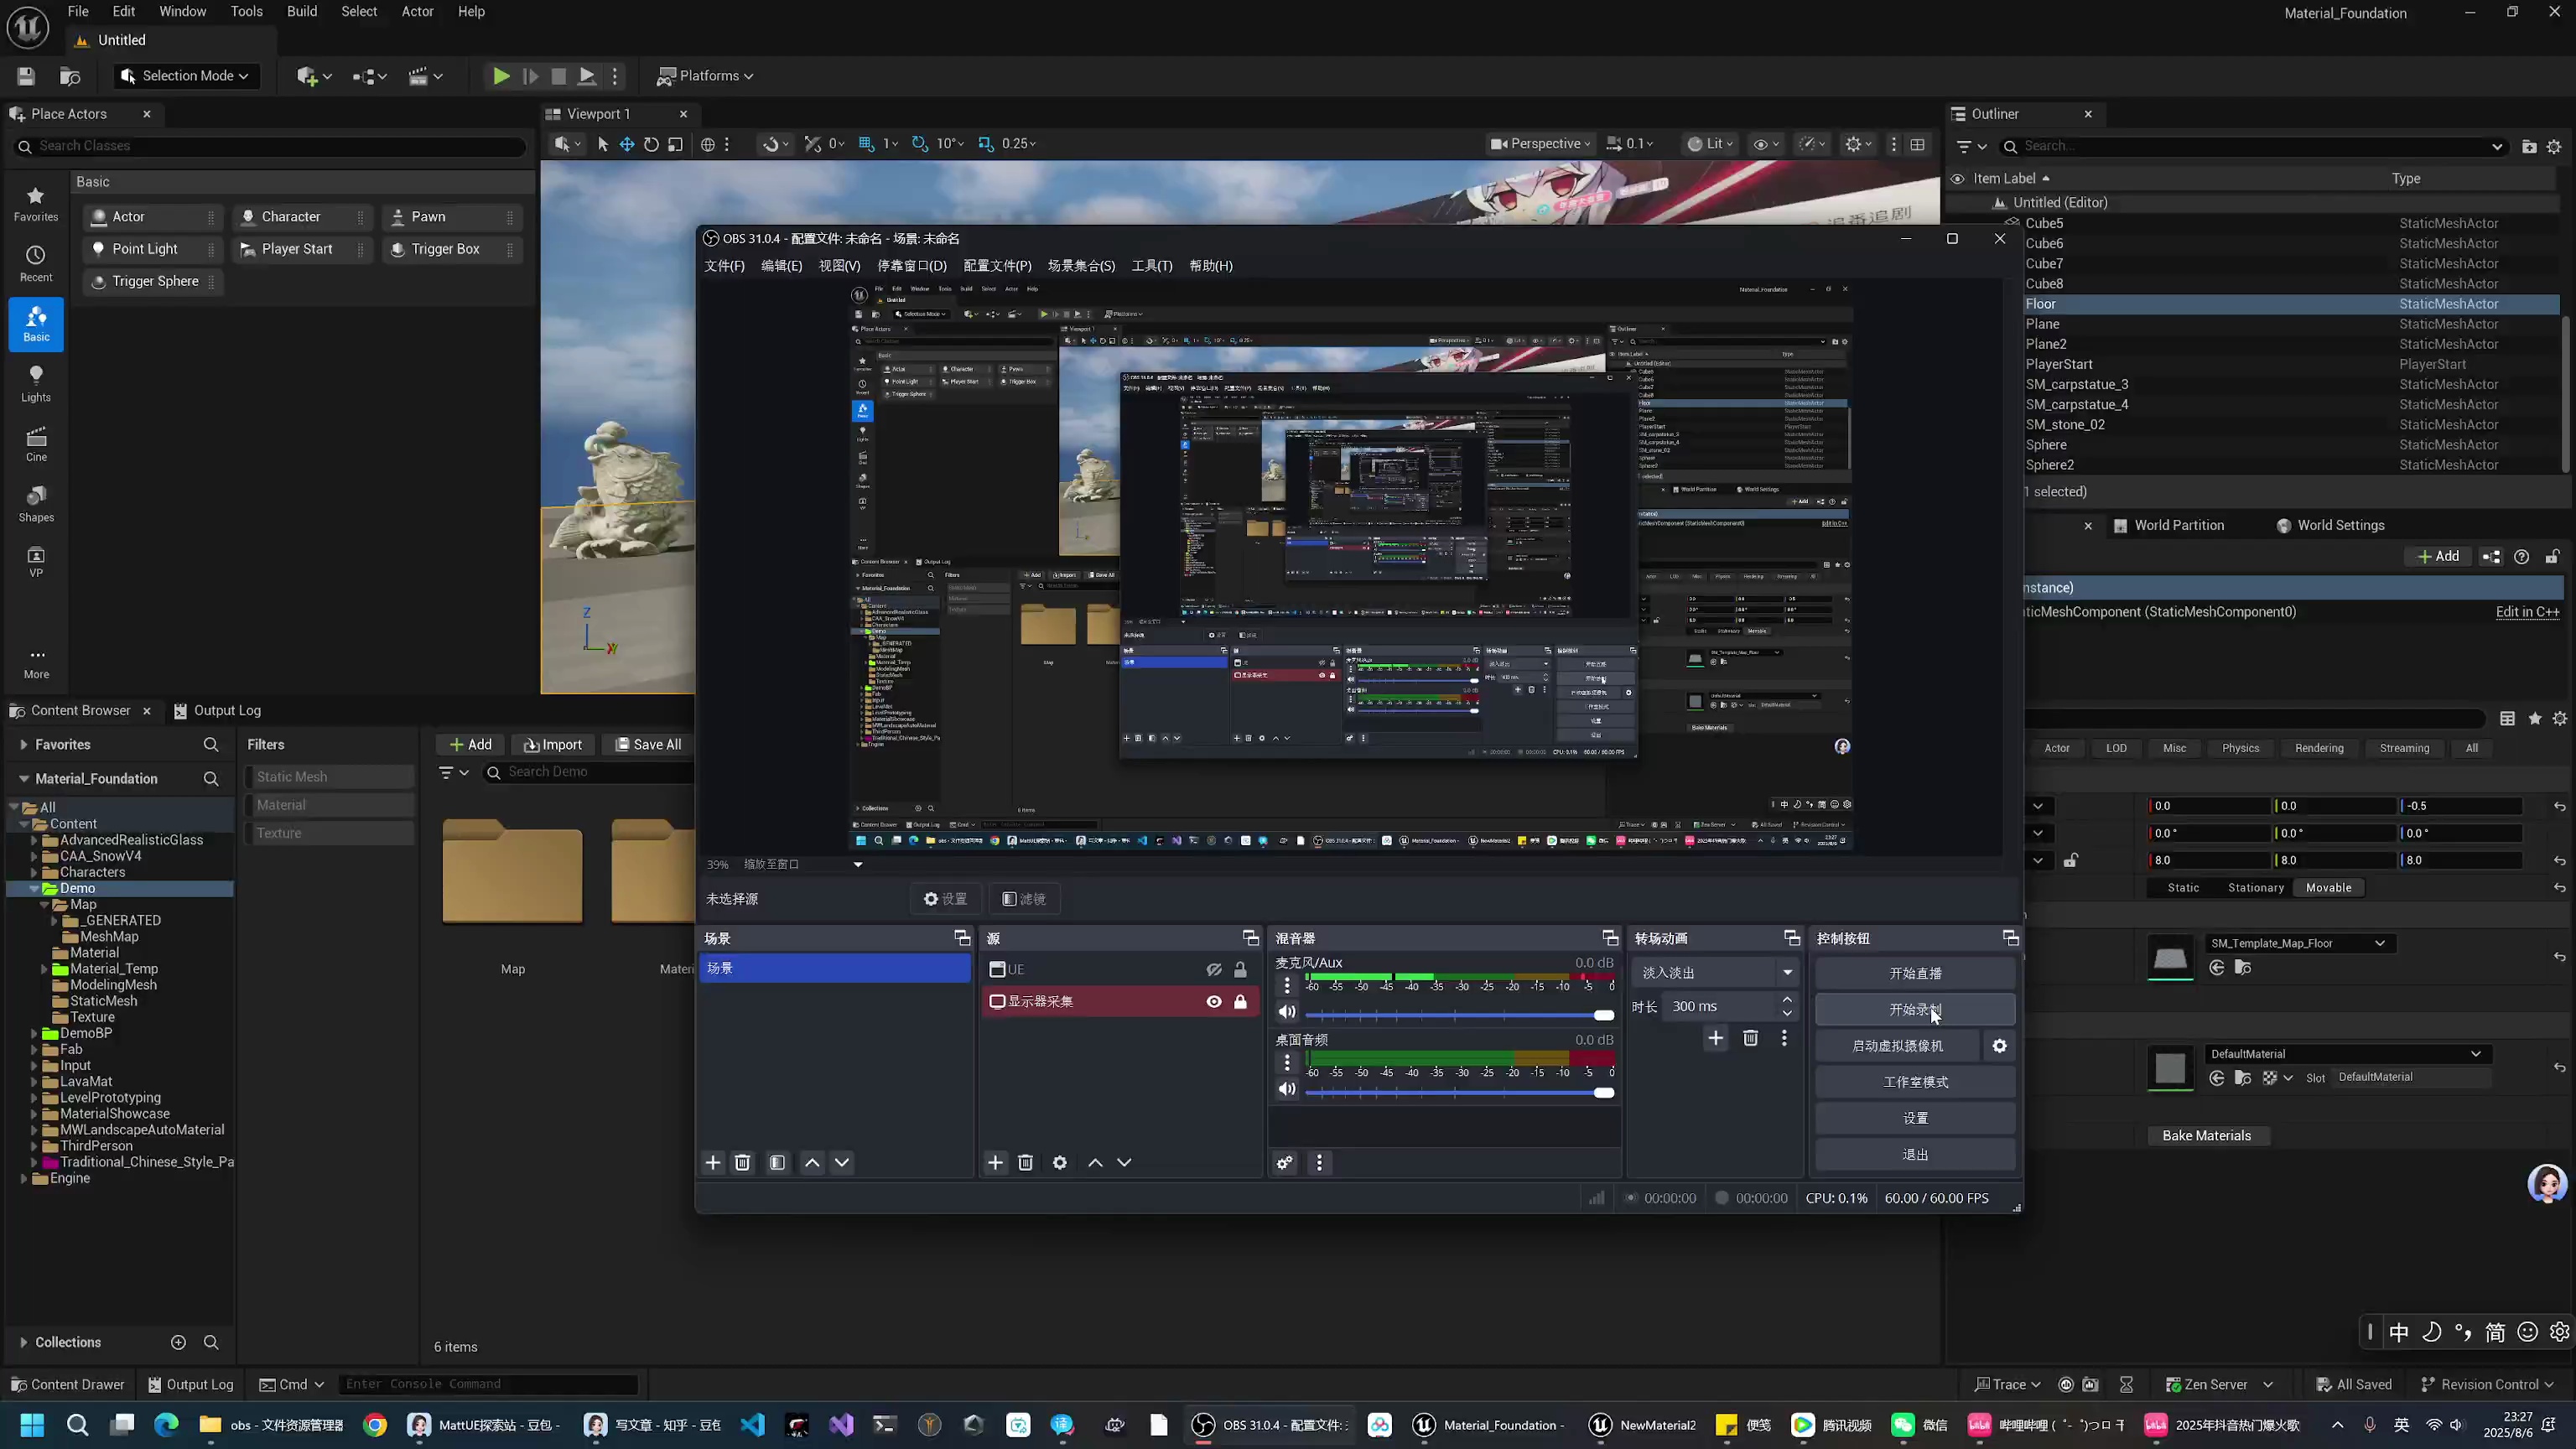This screenshot has width=2576, height=1449.
Task: Adjust the 桌面音频 volume slider
Action: click(x=1459, y=1093)
